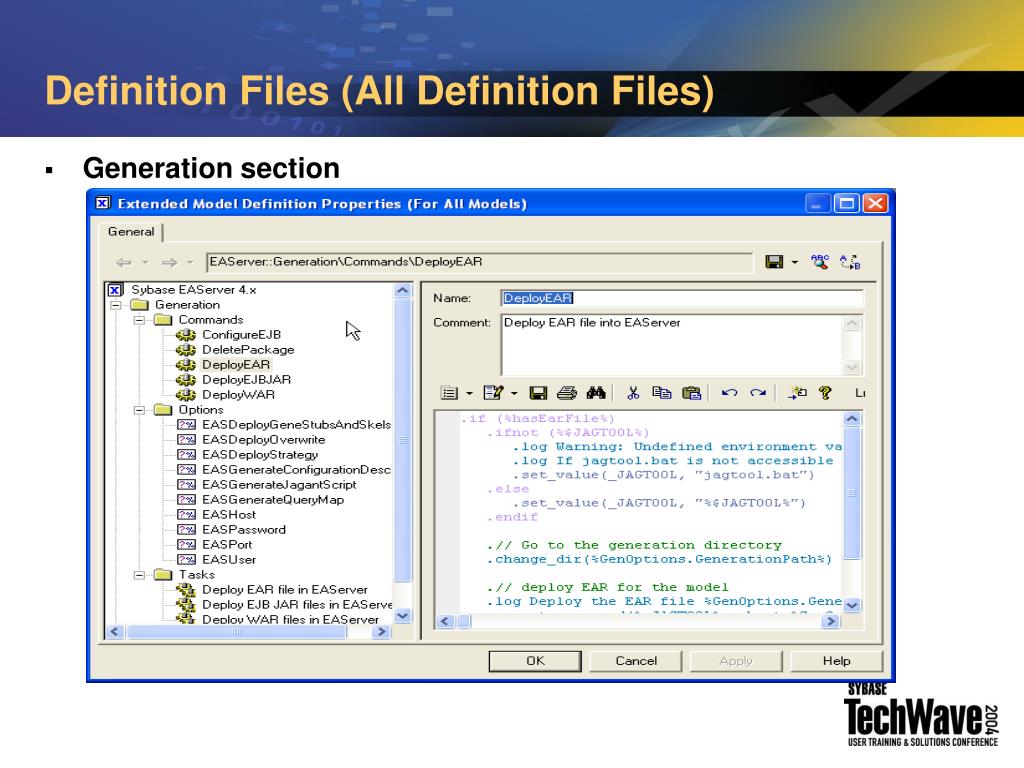This screenshot has height=768, width=1024.
Task: Click the editor menu list icon
Action: coord(449,392)
